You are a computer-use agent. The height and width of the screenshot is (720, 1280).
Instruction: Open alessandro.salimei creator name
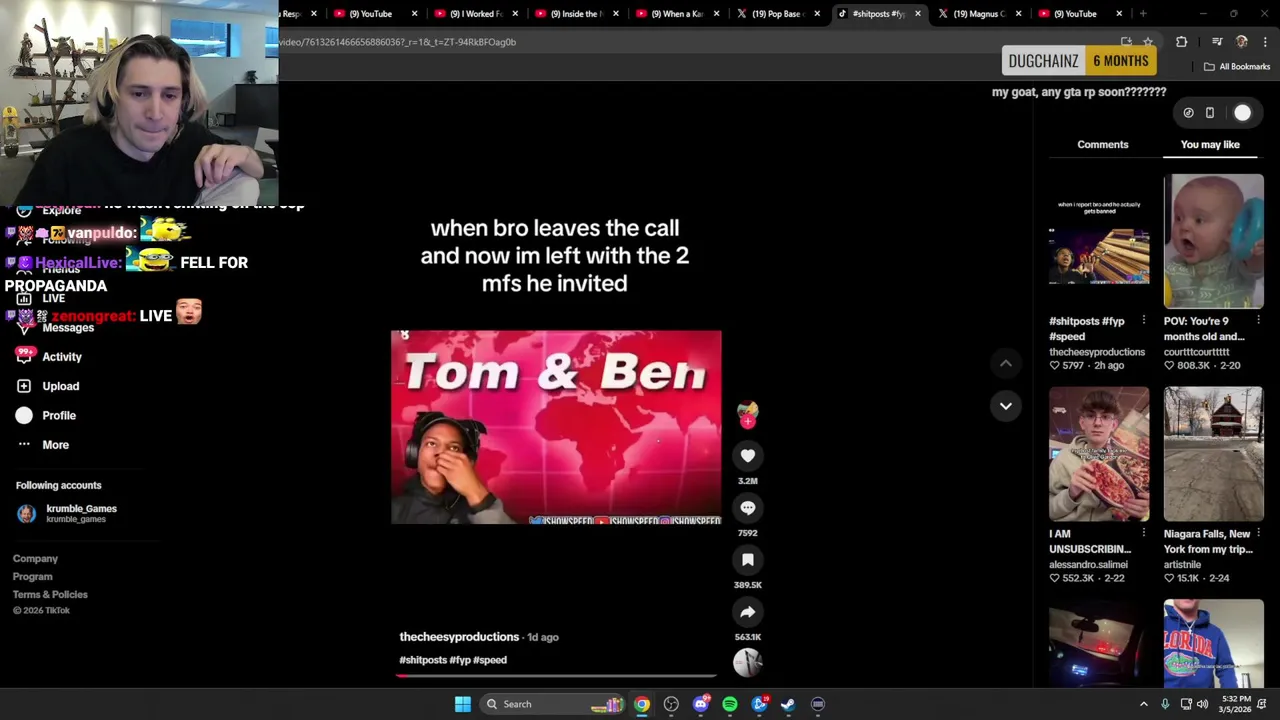coord(1088,565)
